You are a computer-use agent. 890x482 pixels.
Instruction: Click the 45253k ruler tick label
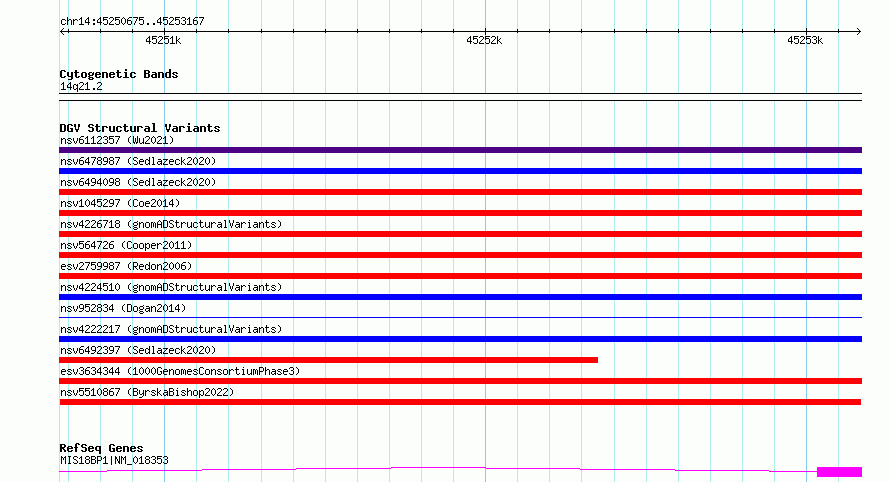coord(805,40)
